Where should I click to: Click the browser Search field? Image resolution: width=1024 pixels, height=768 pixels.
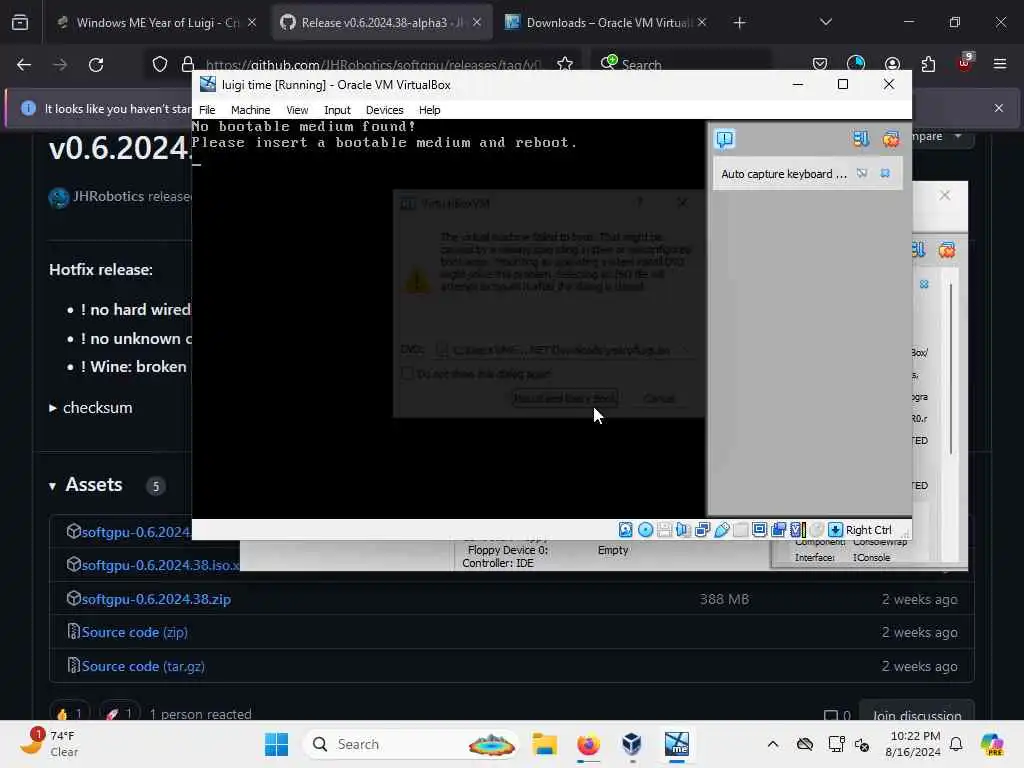pos(682,65)
